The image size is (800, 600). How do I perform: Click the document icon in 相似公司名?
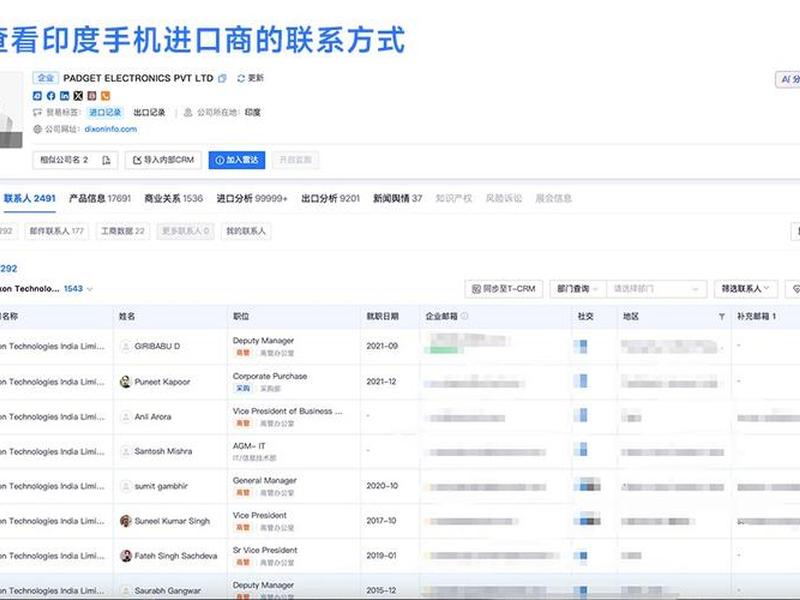point(106,160)
